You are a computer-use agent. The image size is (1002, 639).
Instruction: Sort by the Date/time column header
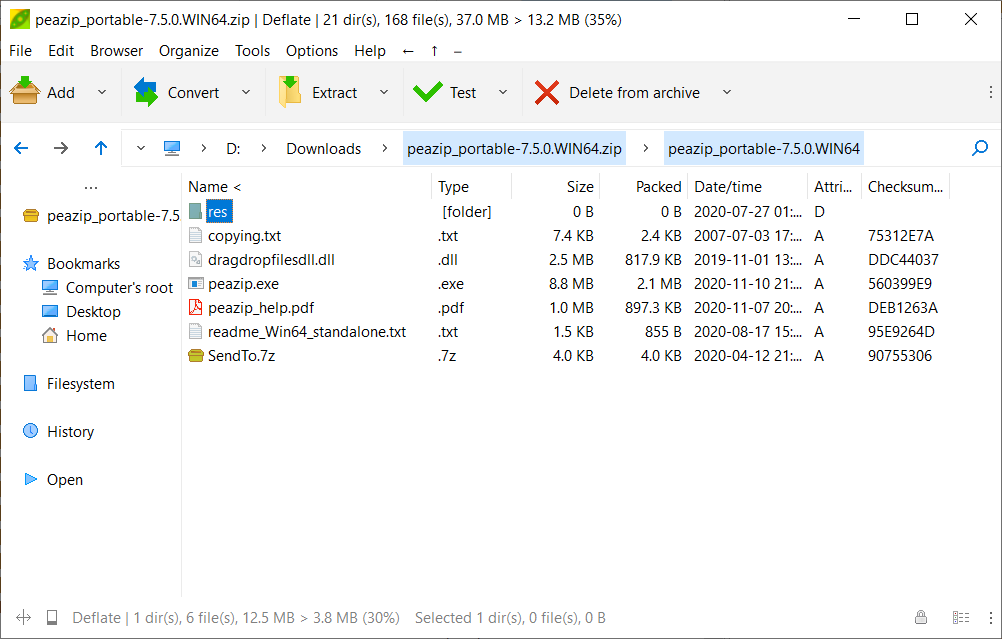(747, 187)
